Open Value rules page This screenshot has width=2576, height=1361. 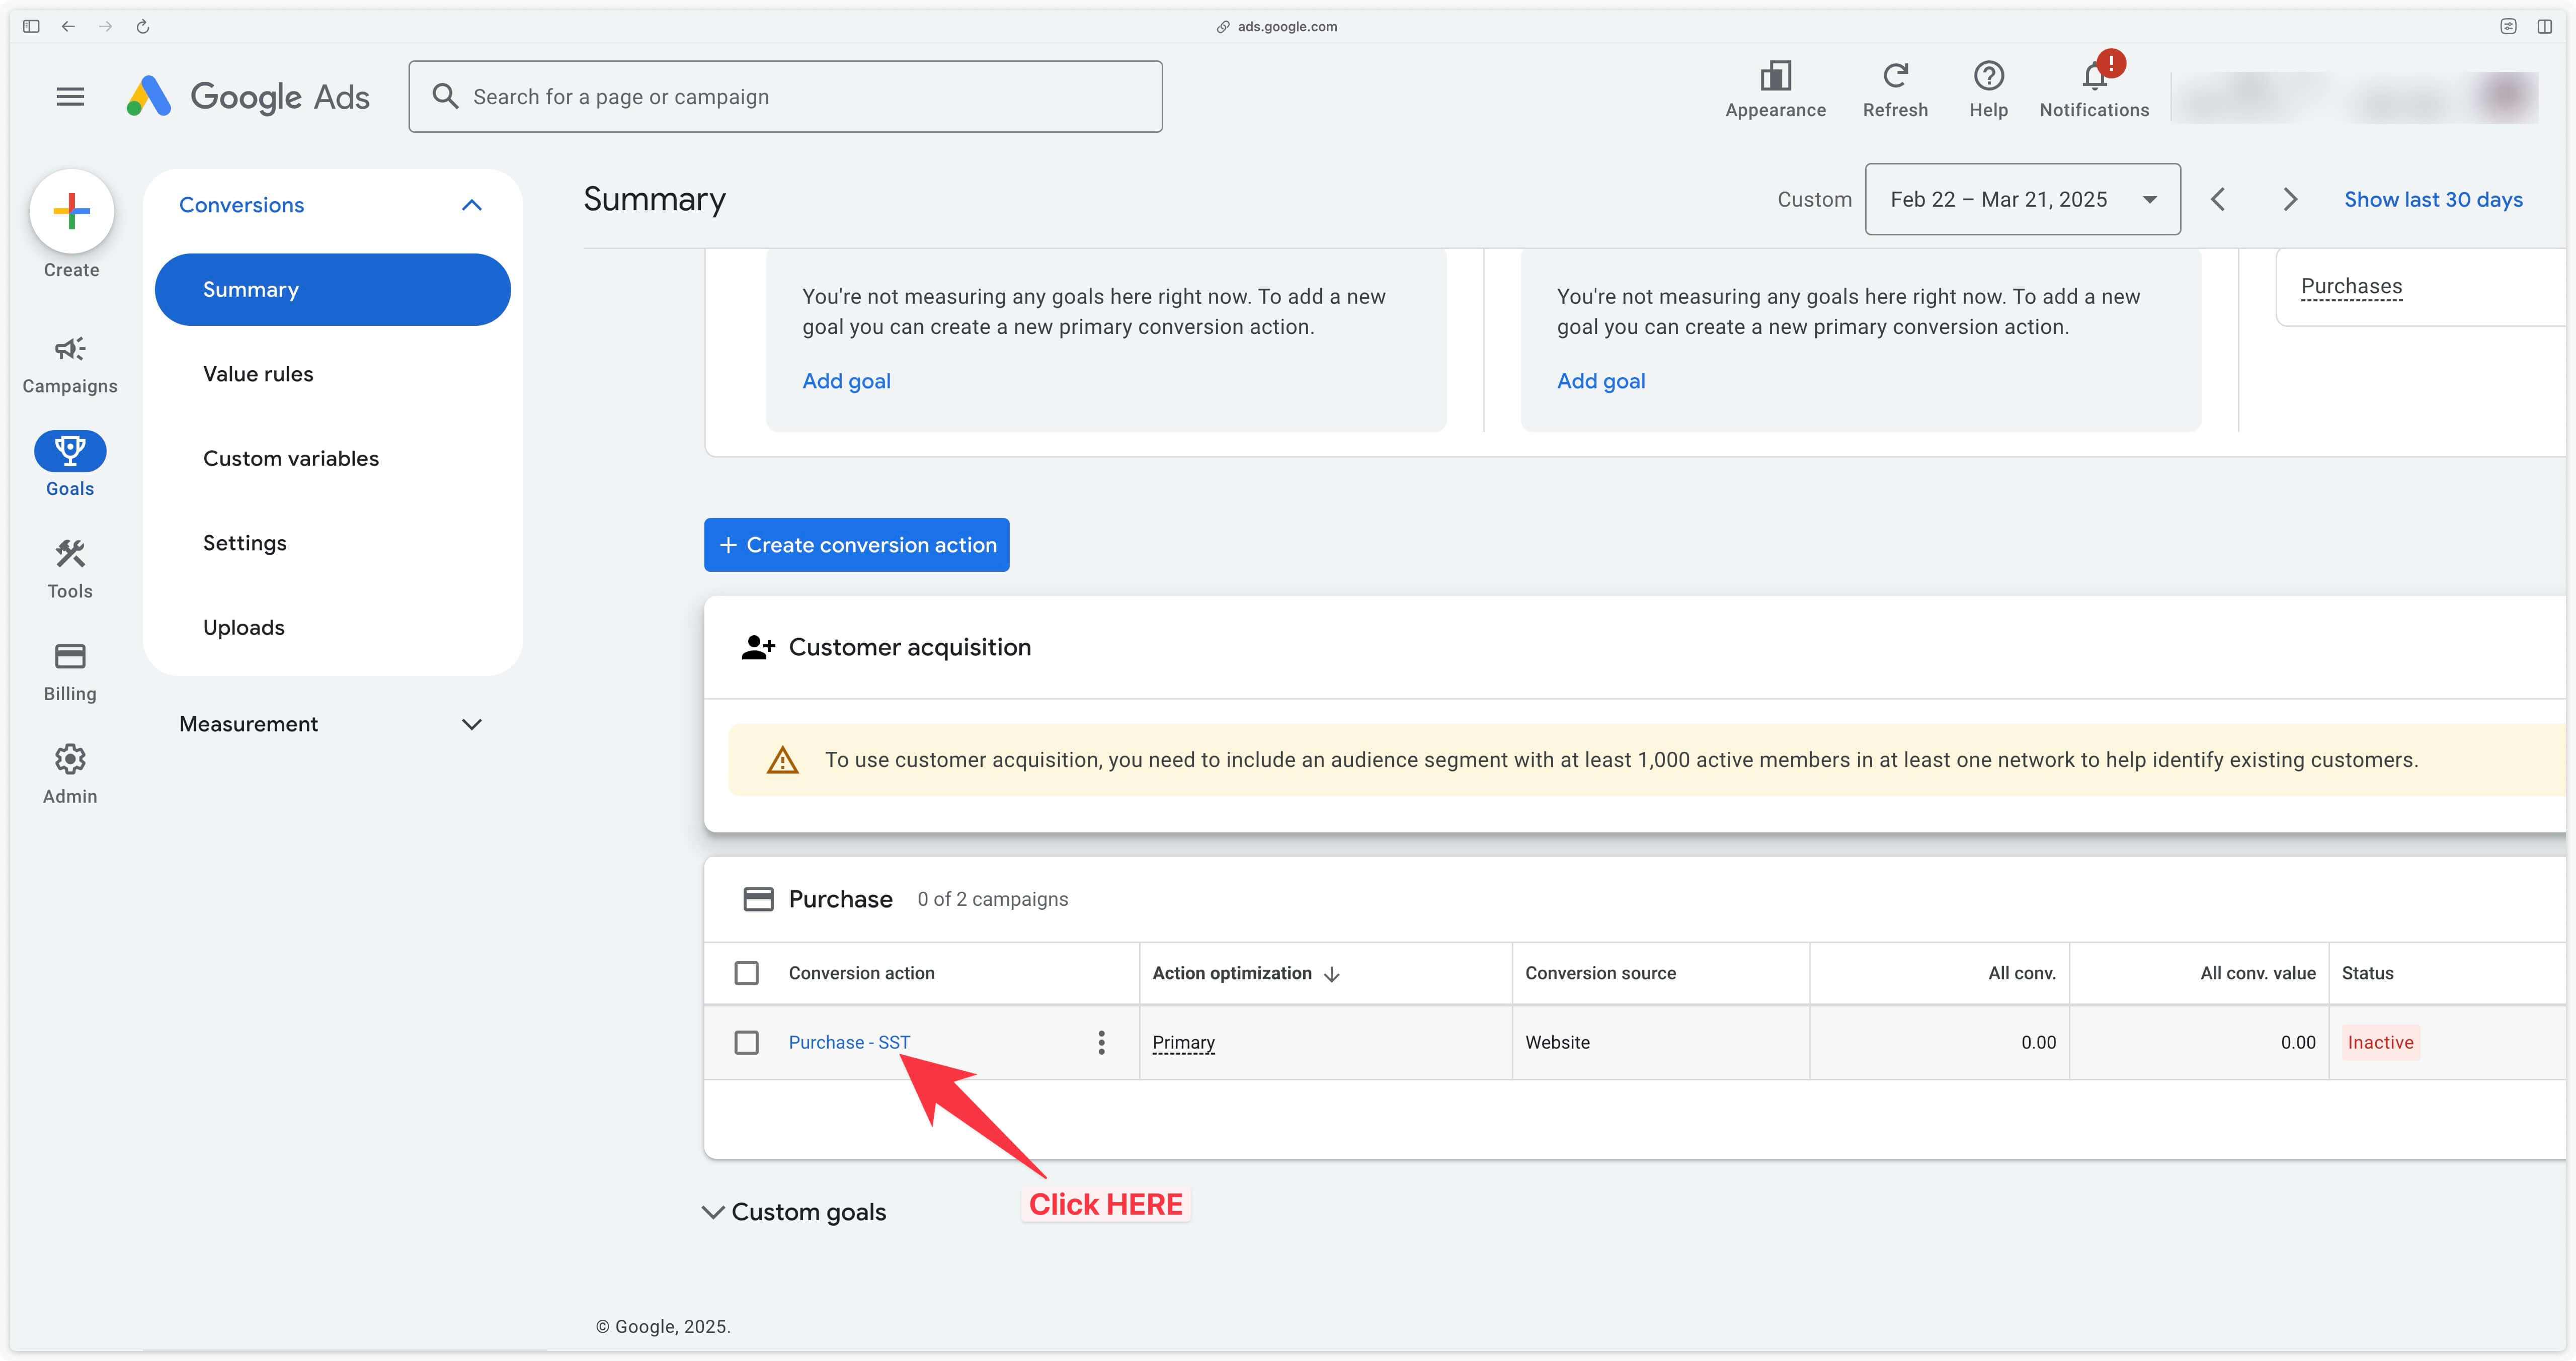tap(258, 374)
